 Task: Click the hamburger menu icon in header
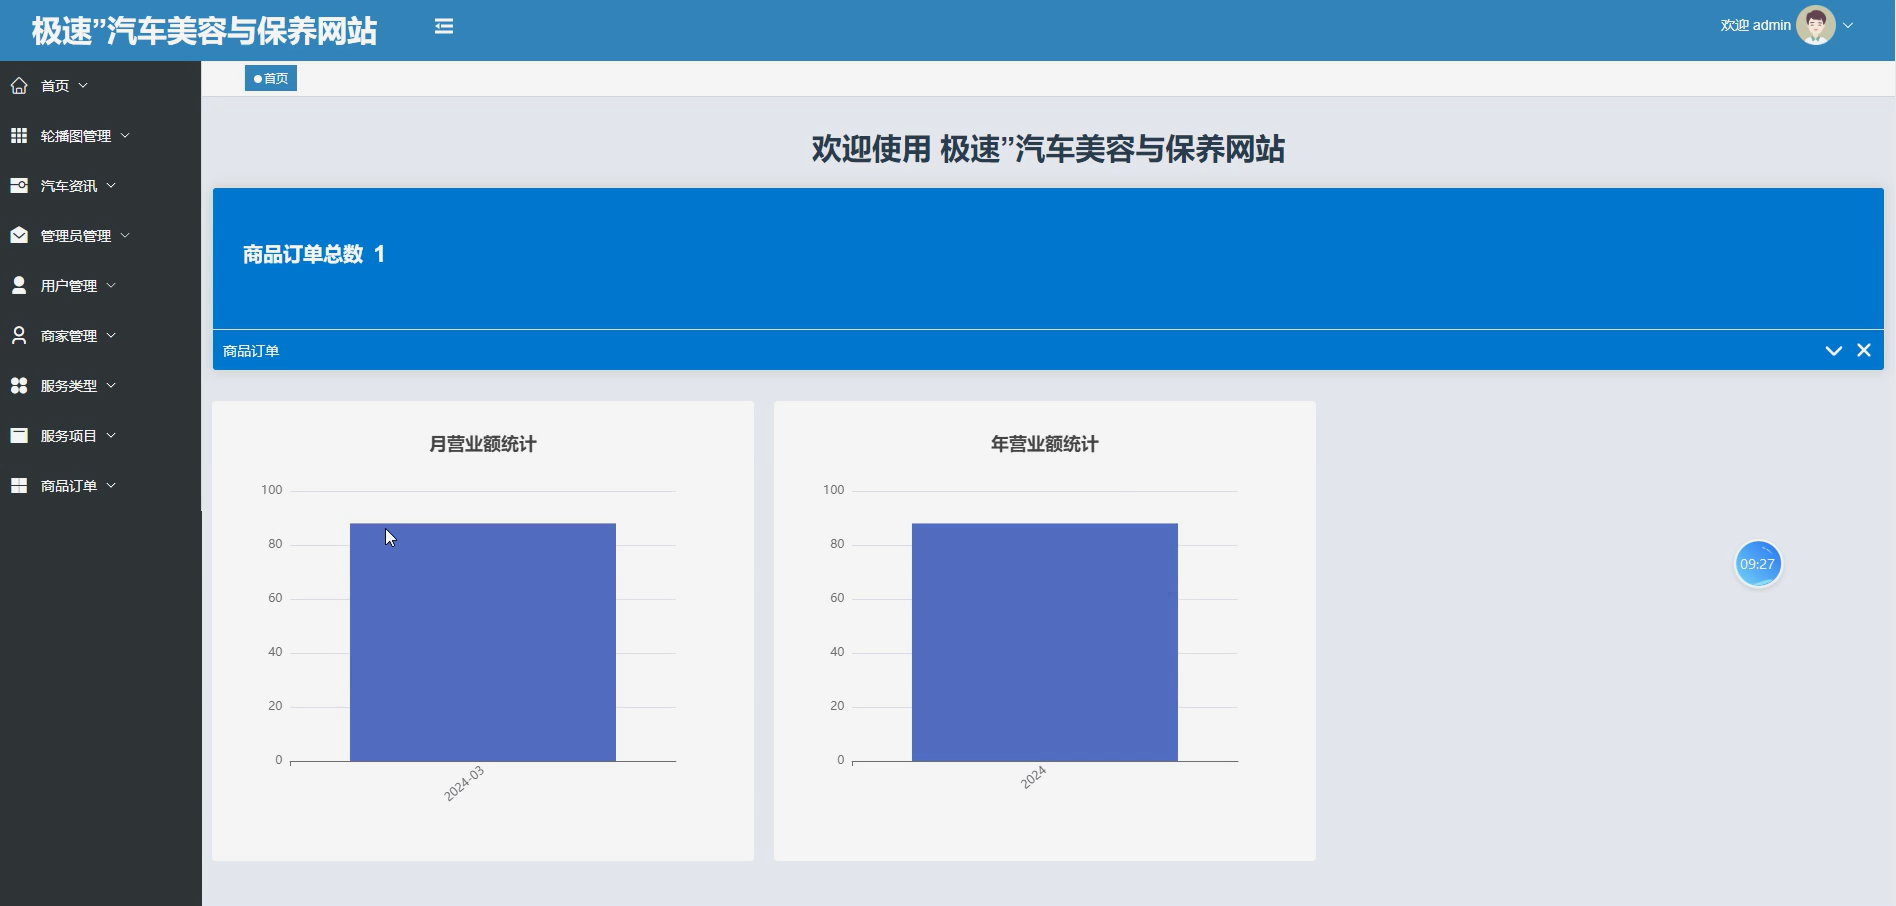(443, 26)
